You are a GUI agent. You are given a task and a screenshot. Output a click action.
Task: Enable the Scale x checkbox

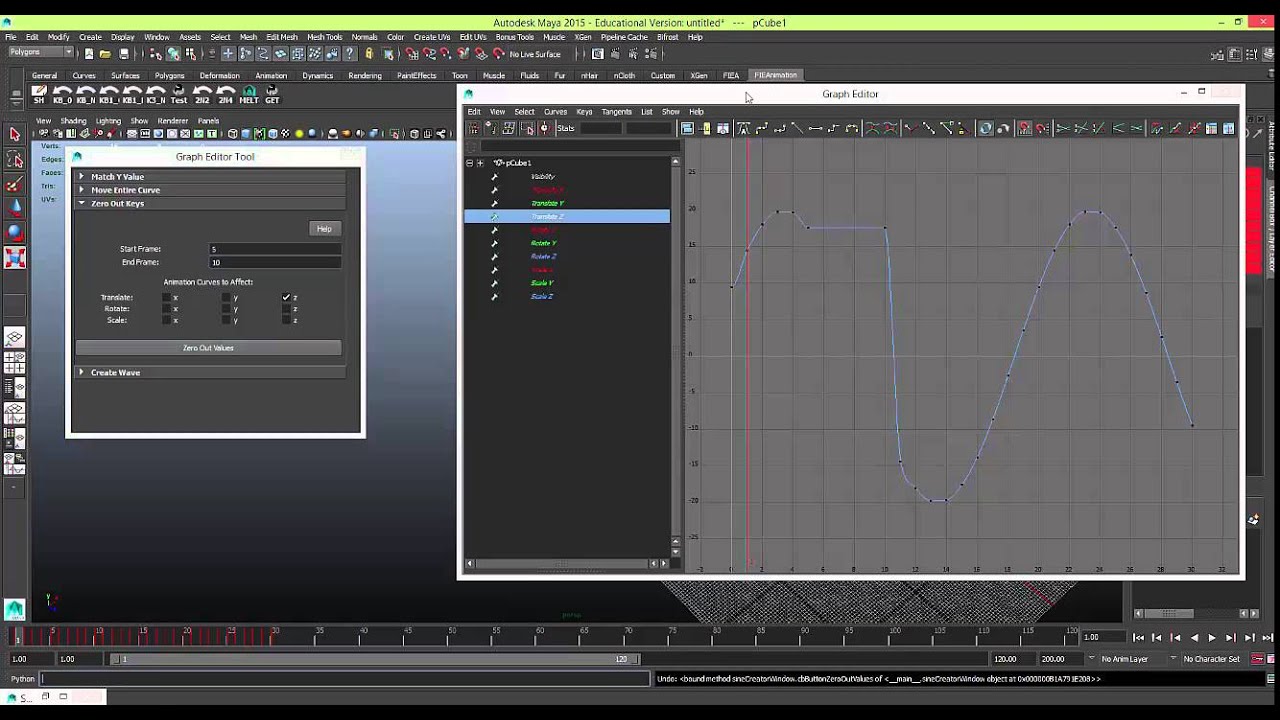coord(166,320)
